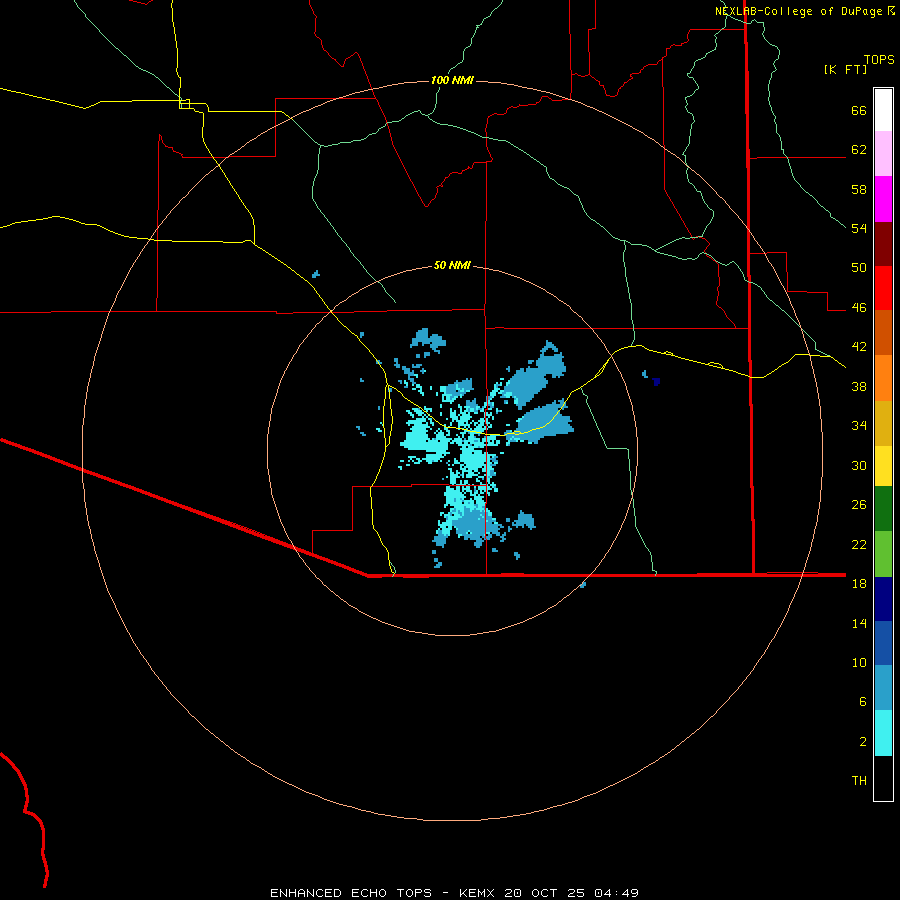Select the black TH swatch in the legend
This screenshot has width=900, height=900.
tap(883, 778)
